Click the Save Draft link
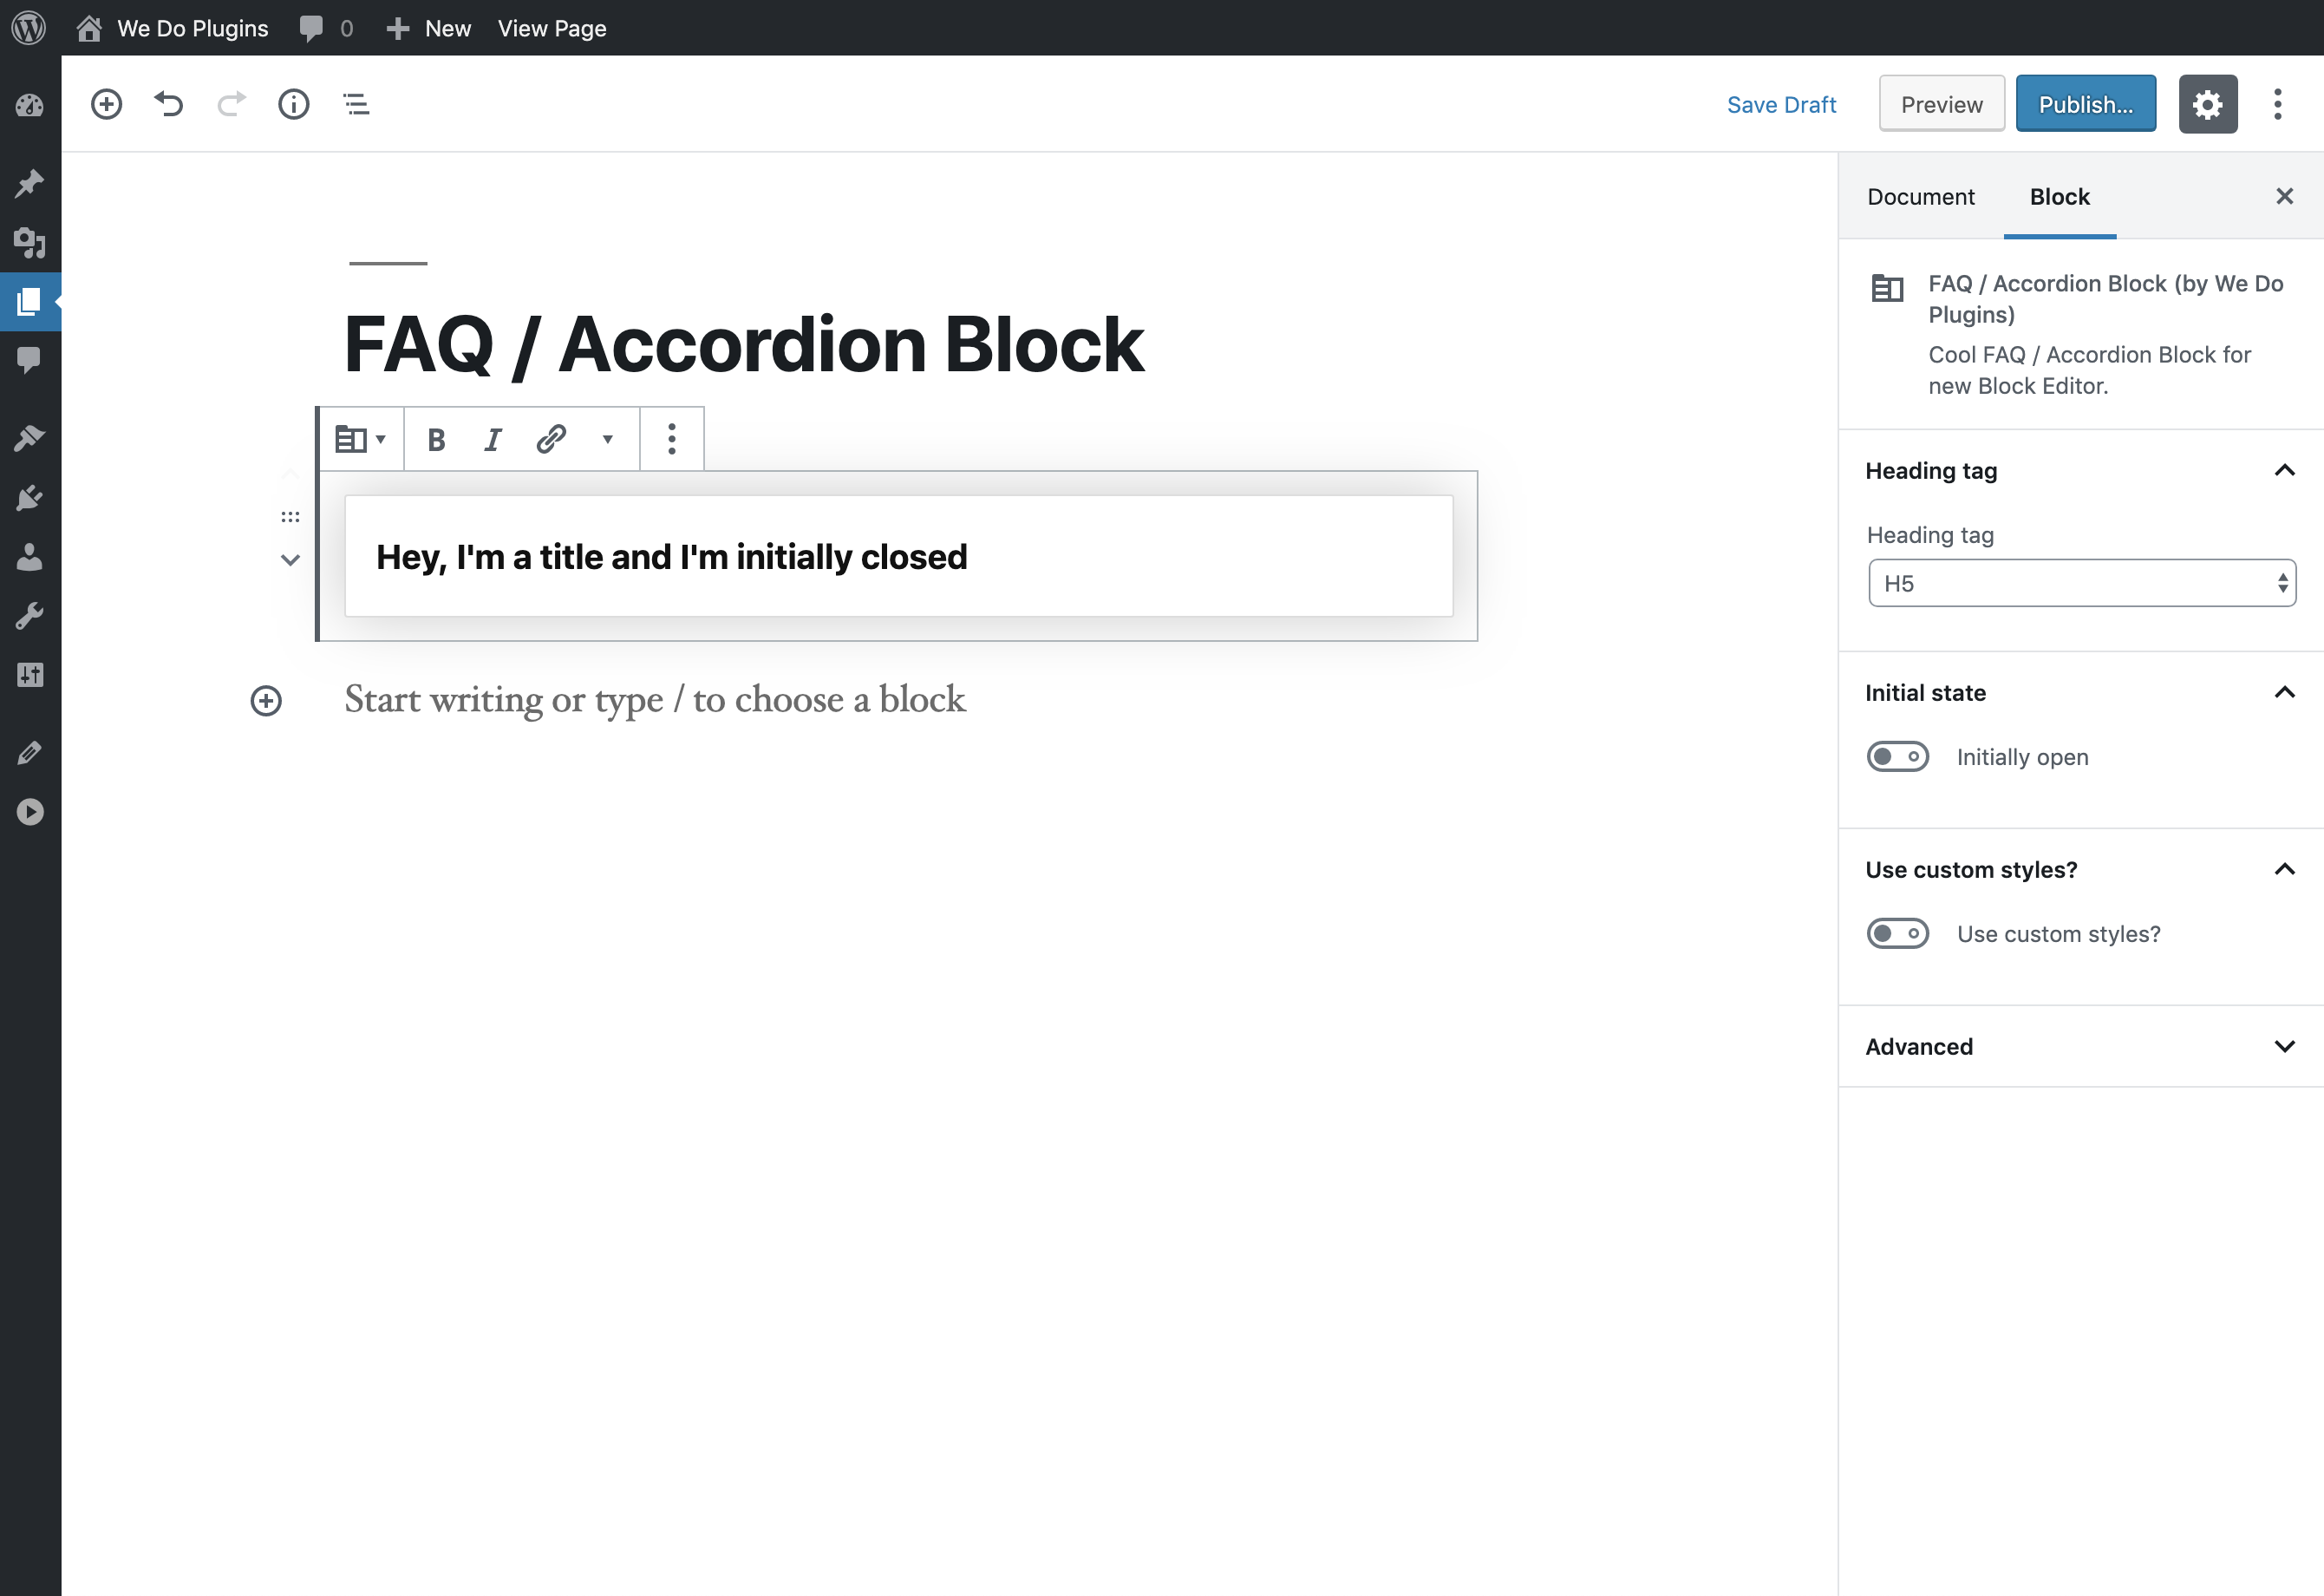This screenshot has height=1596, width=2324. 1781,104
